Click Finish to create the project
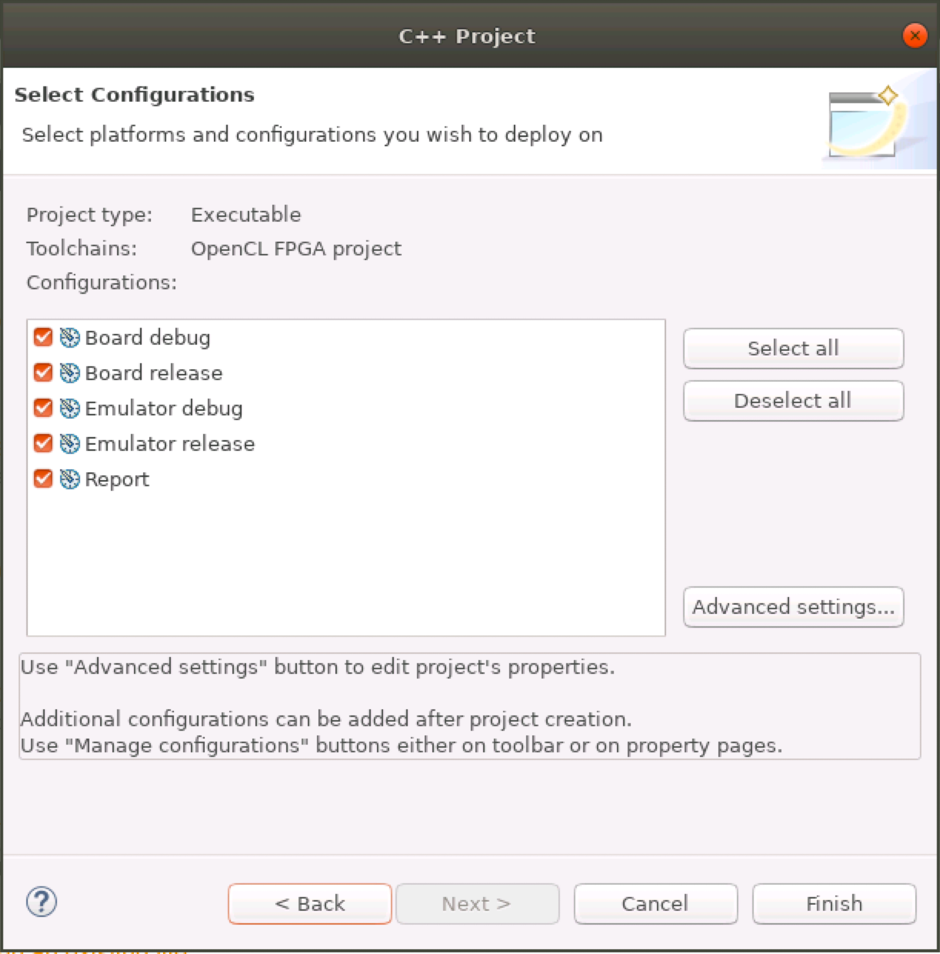Viewport: 940px width, 954px height. 834,904
